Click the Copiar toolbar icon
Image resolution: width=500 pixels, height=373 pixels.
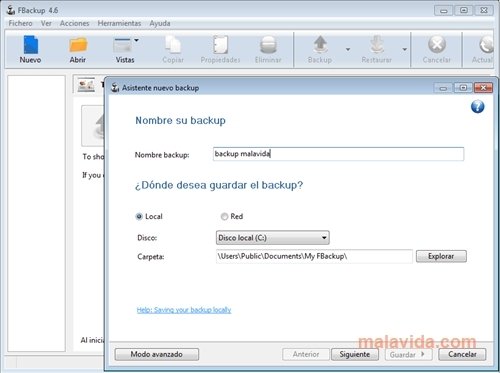[173, 50]
